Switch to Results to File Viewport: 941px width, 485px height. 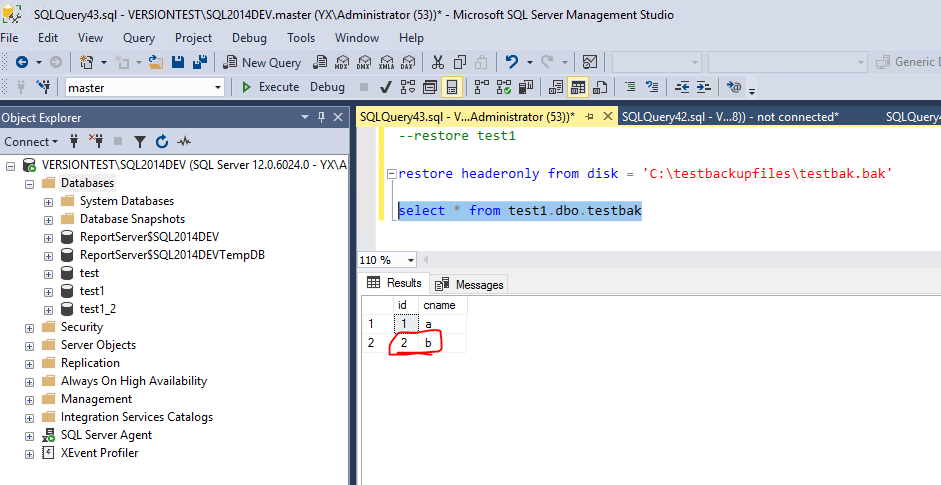[600, 88]
